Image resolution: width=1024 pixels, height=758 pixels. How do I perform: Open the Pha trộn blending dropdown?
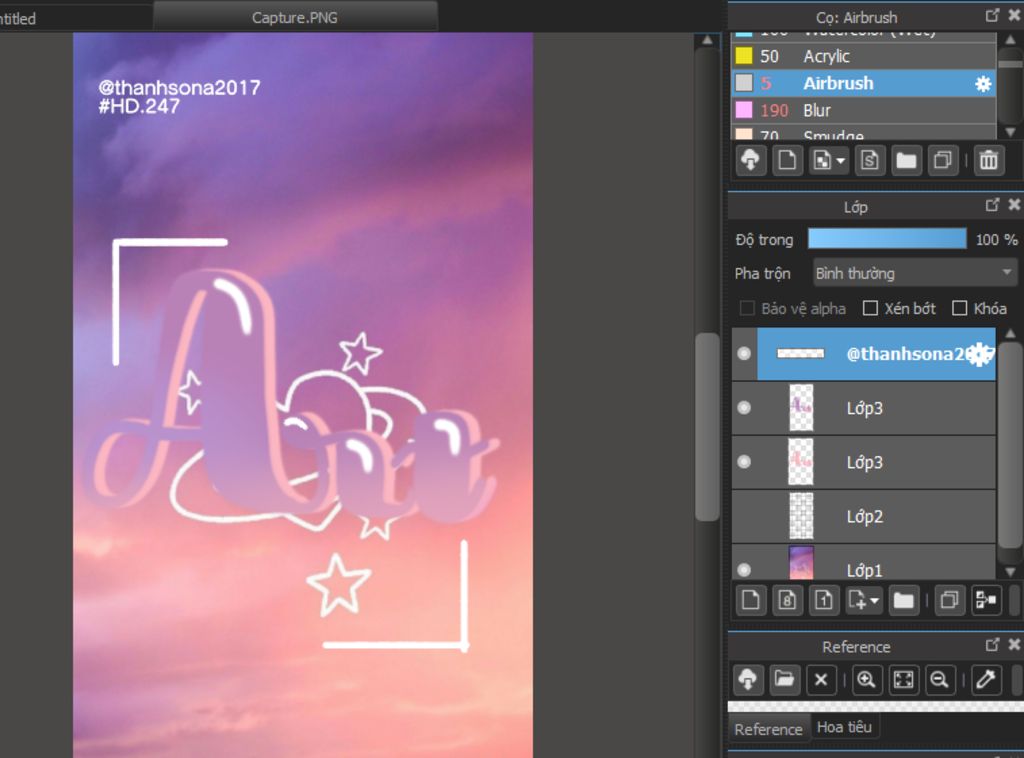coord(915,273)
